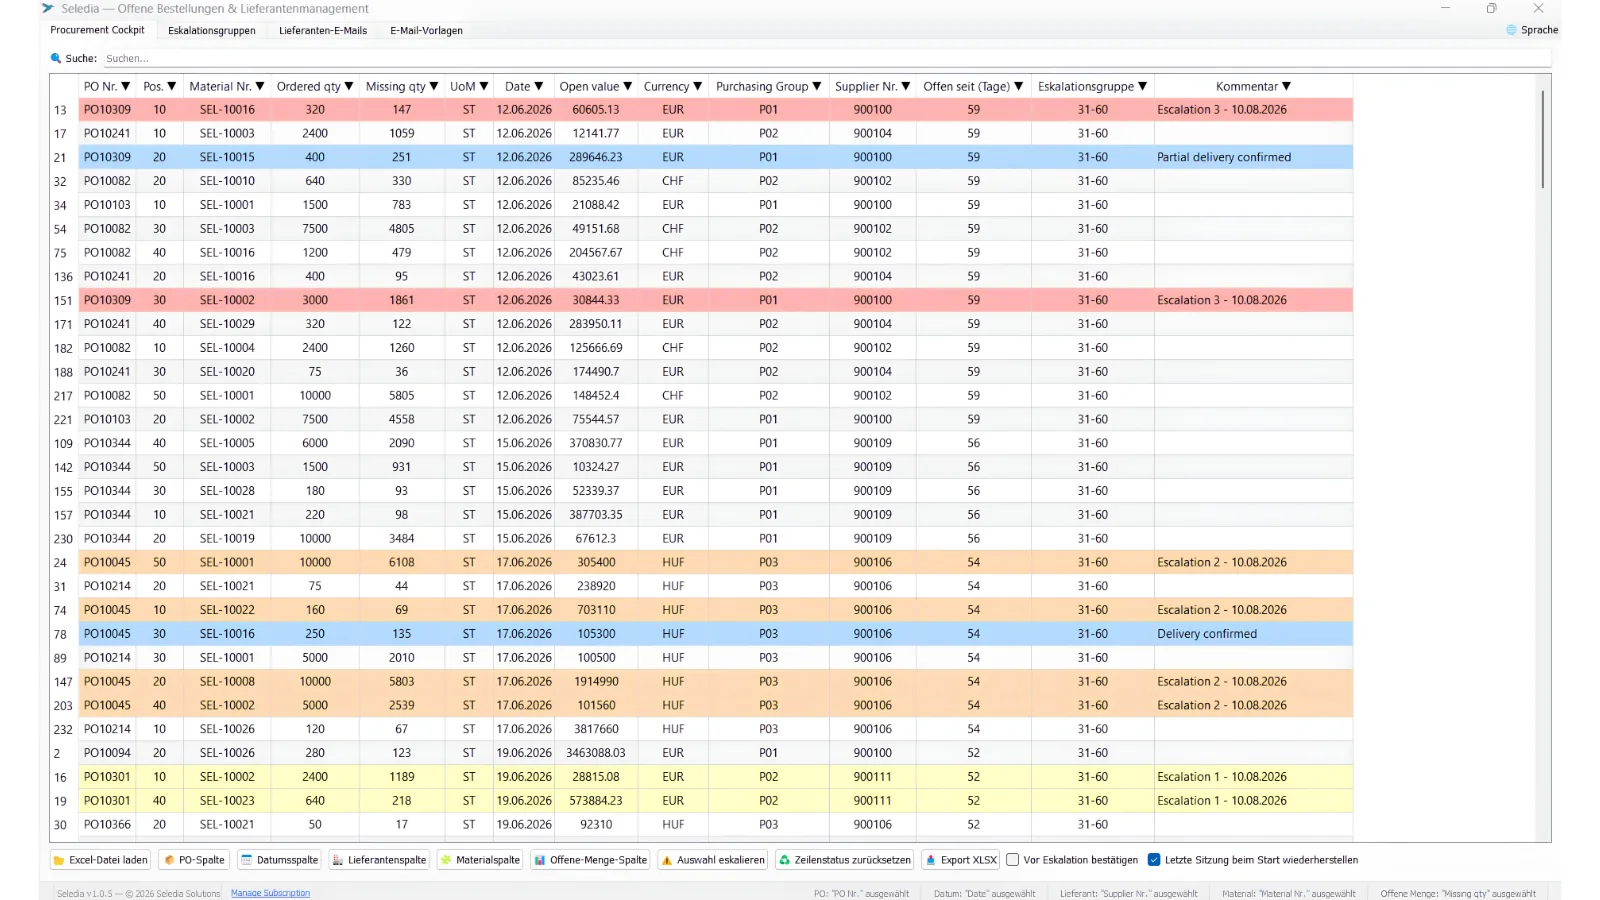This screenshot has width=1600, height=900.
Task: Click the Excel-Datei laden folder icon
Action: click(x=59, y=860)
